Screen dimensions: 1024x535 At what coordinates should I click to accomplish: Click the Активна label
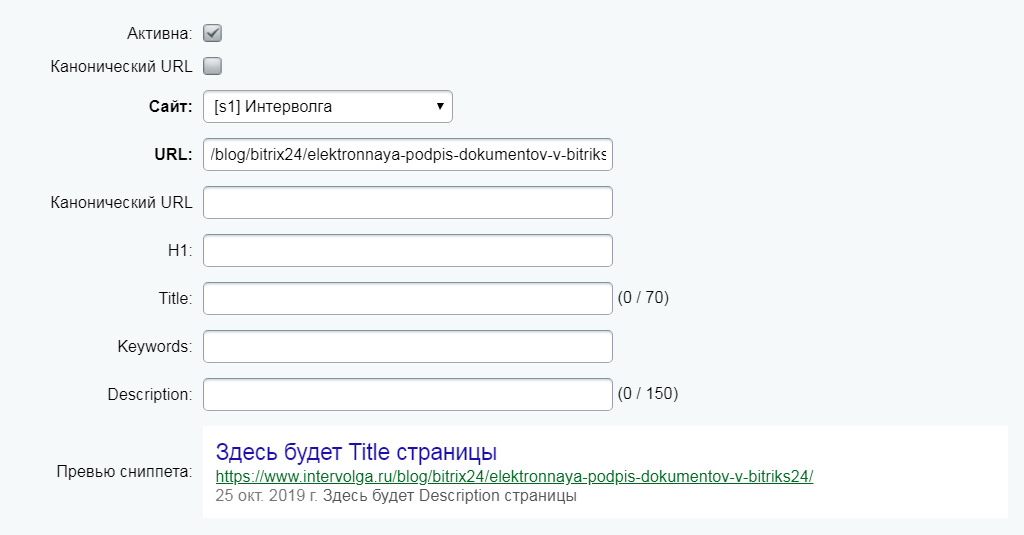(x=159, y=33)
